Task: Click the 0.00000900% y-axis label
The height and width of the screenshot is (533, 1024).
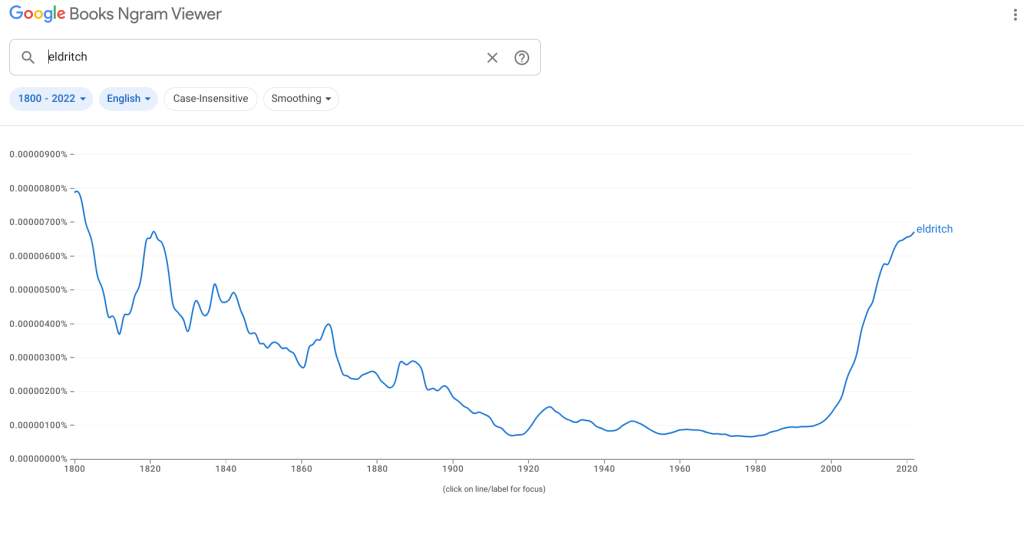Action: (38, 154)
